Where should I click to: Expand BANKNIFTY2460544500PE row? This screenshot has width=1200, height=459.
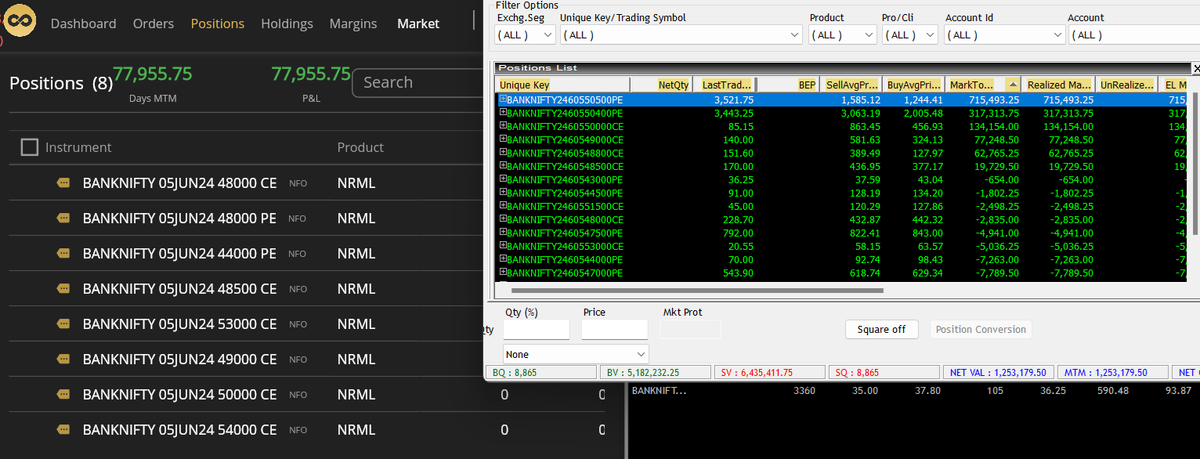pos(502,193)
